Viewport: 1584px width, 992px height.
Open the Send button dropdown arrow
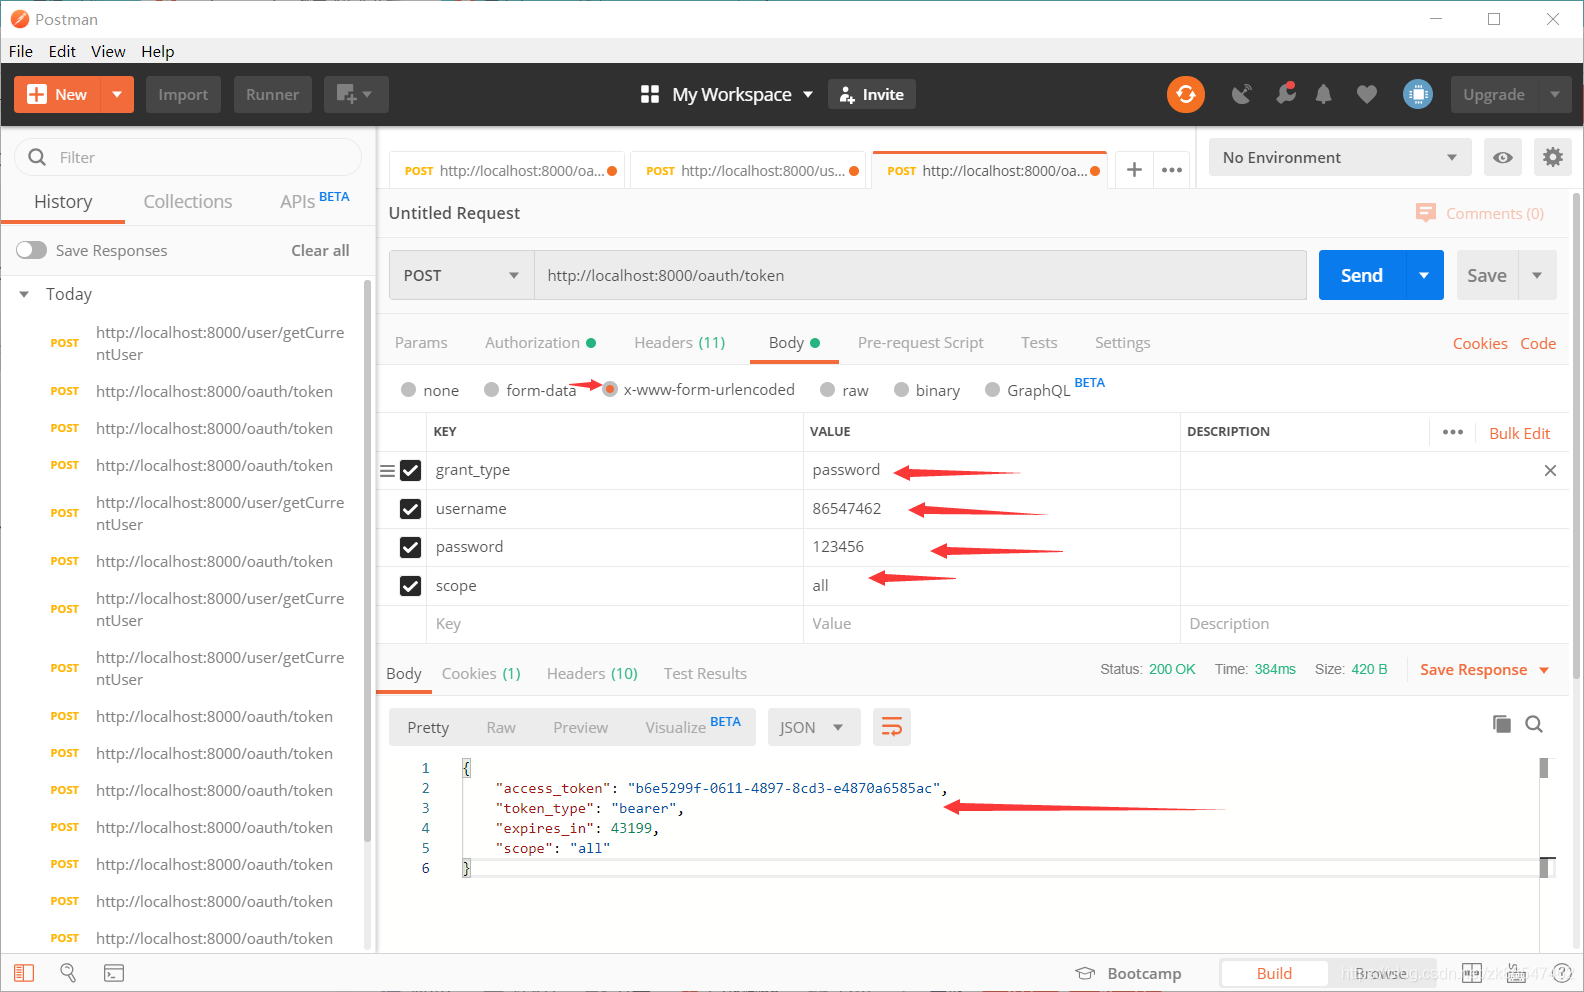coord(1424,275)
